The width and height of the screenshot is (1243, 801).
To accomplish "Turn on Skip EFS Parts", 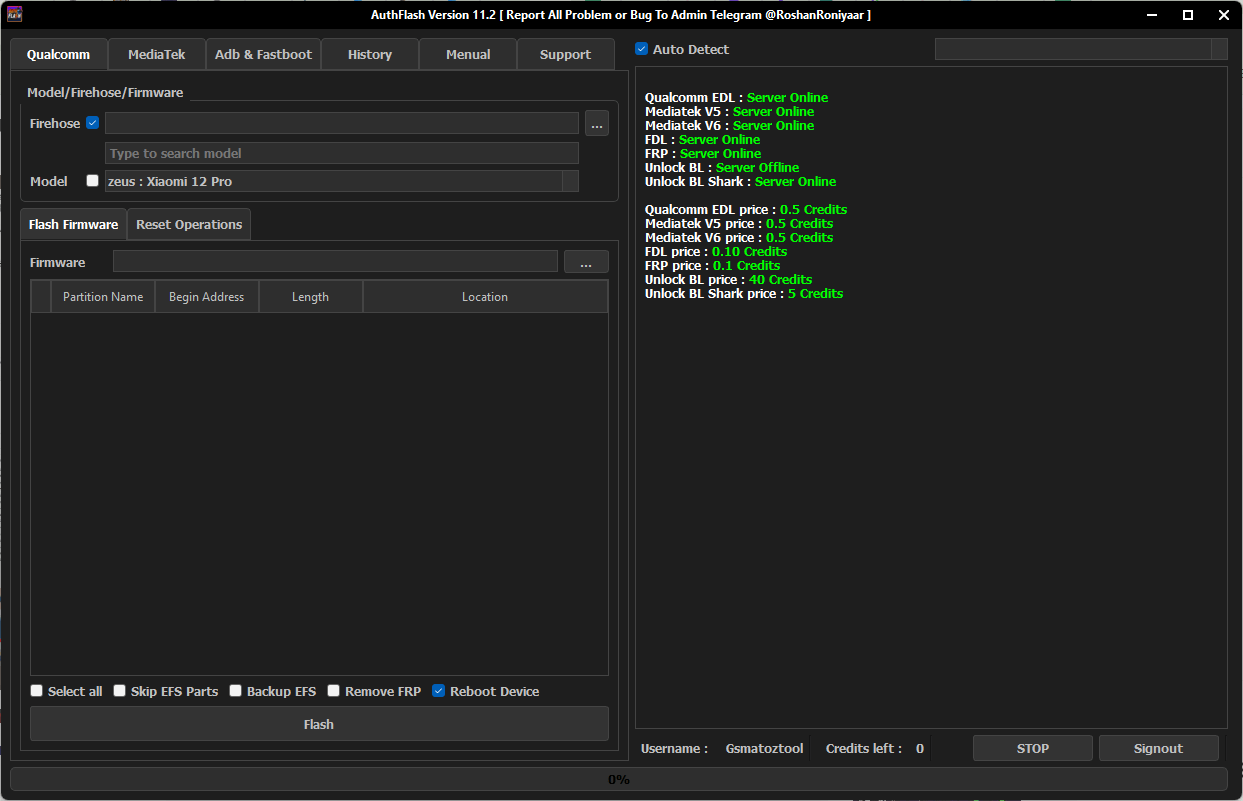I will (x=119, y=691).
